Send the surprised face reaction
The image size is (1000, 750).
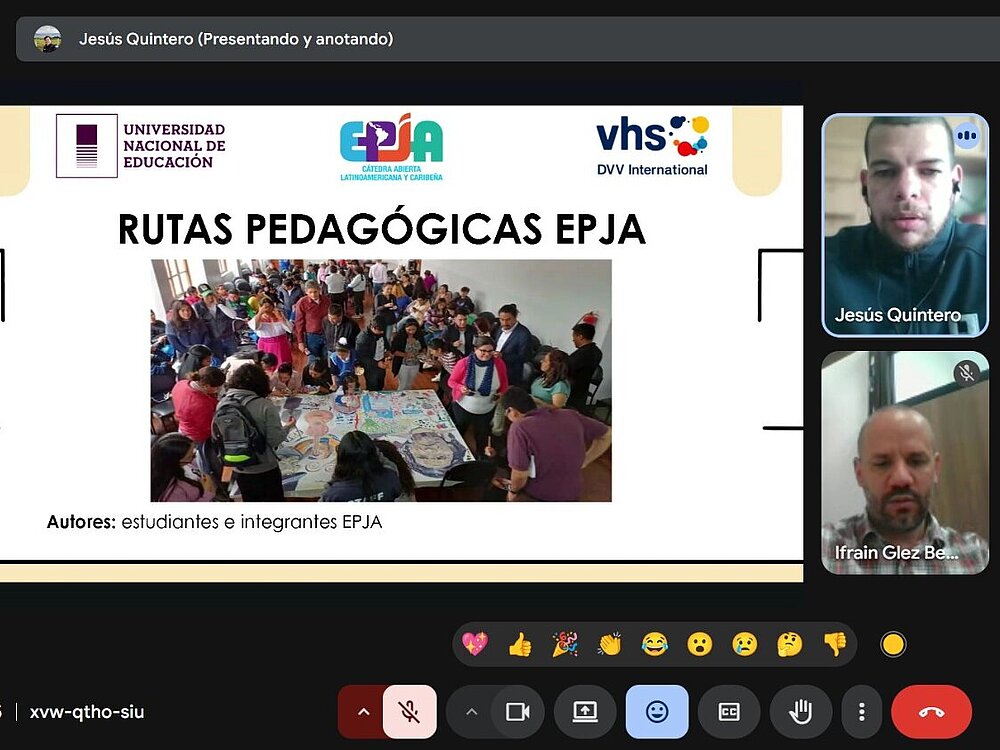(700, 644)
